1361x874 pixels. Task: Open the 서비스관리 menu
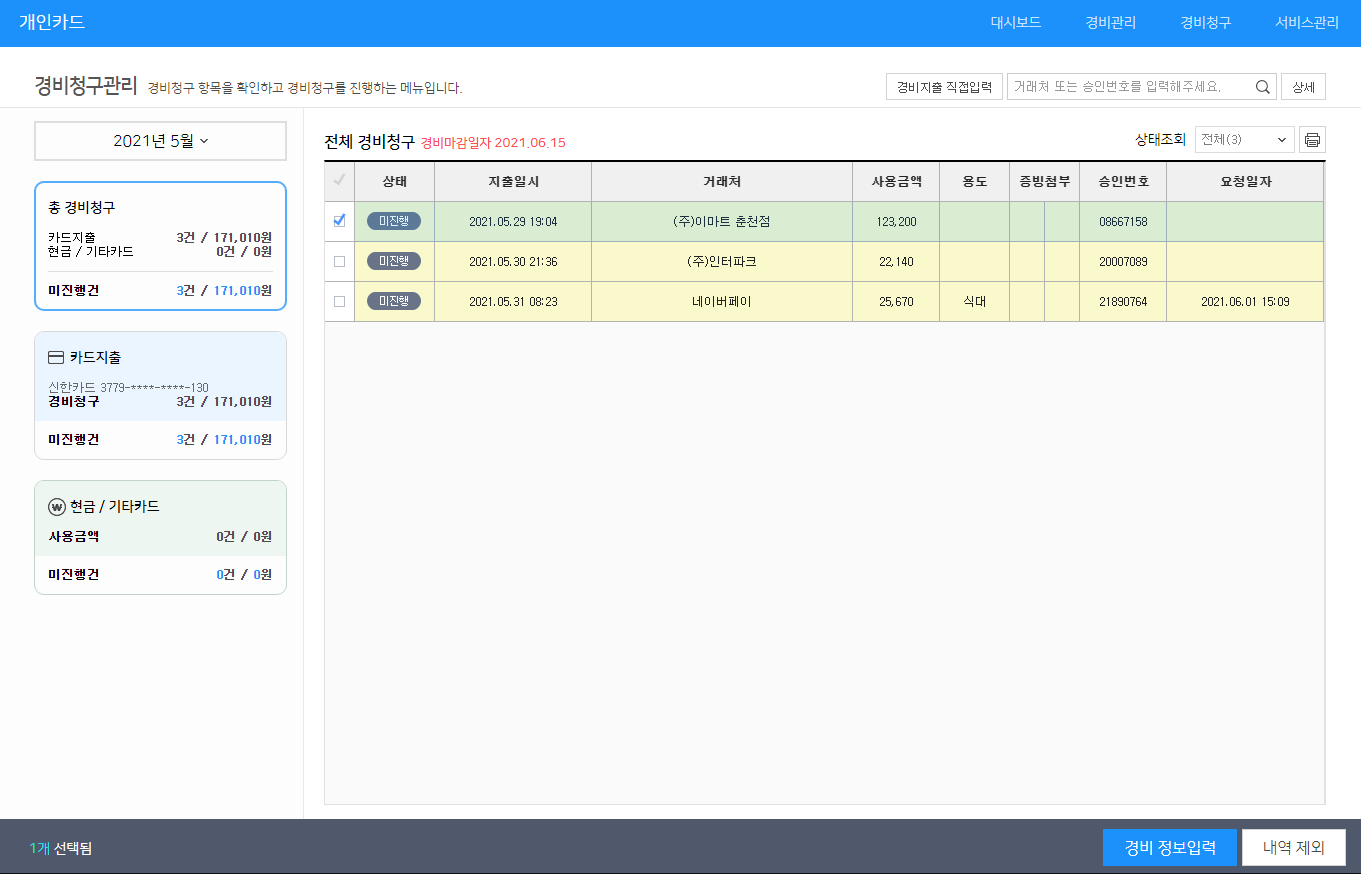1306,23
